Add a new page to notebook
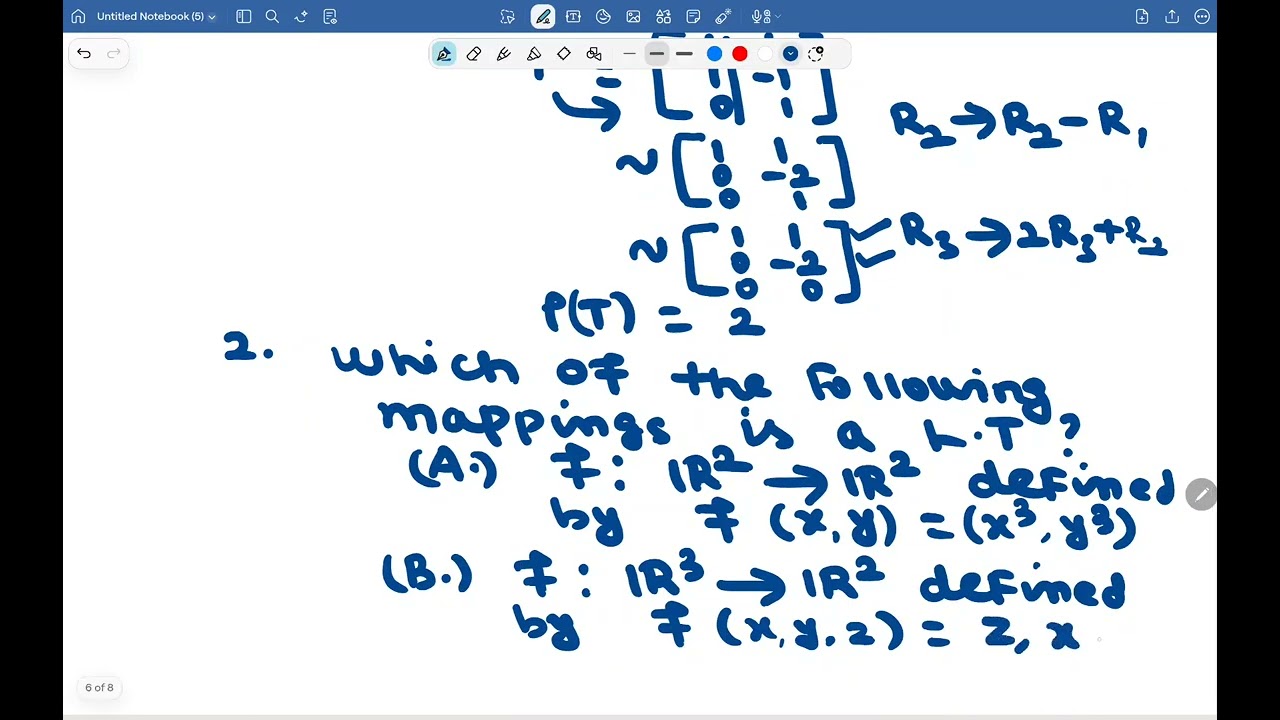1280x720 pixels. pos(1142,16)
